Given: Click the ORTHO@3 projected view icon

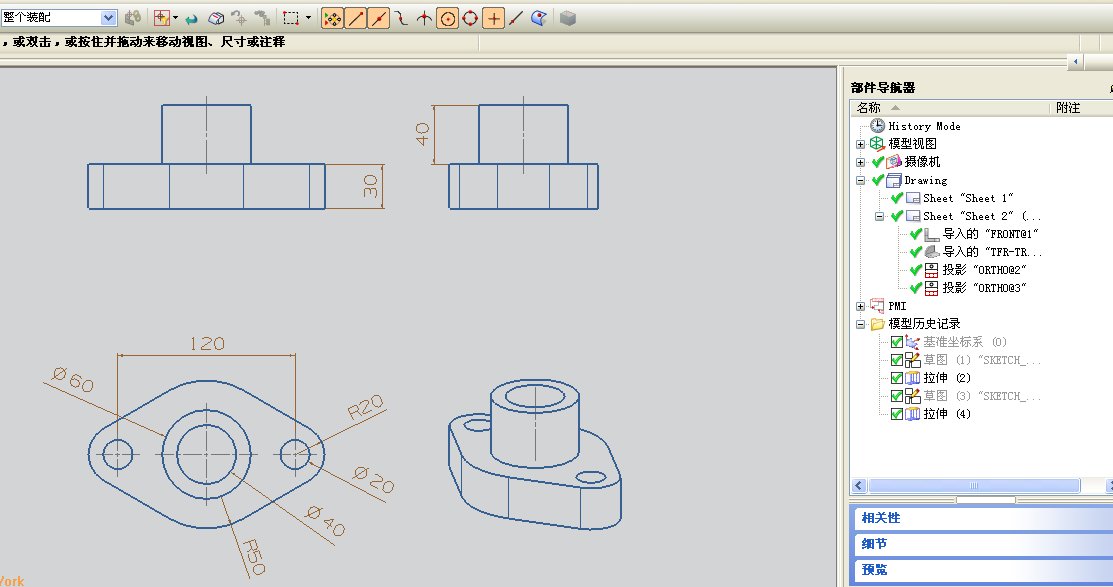Looking at the screenshot, I should pos(931,287).
